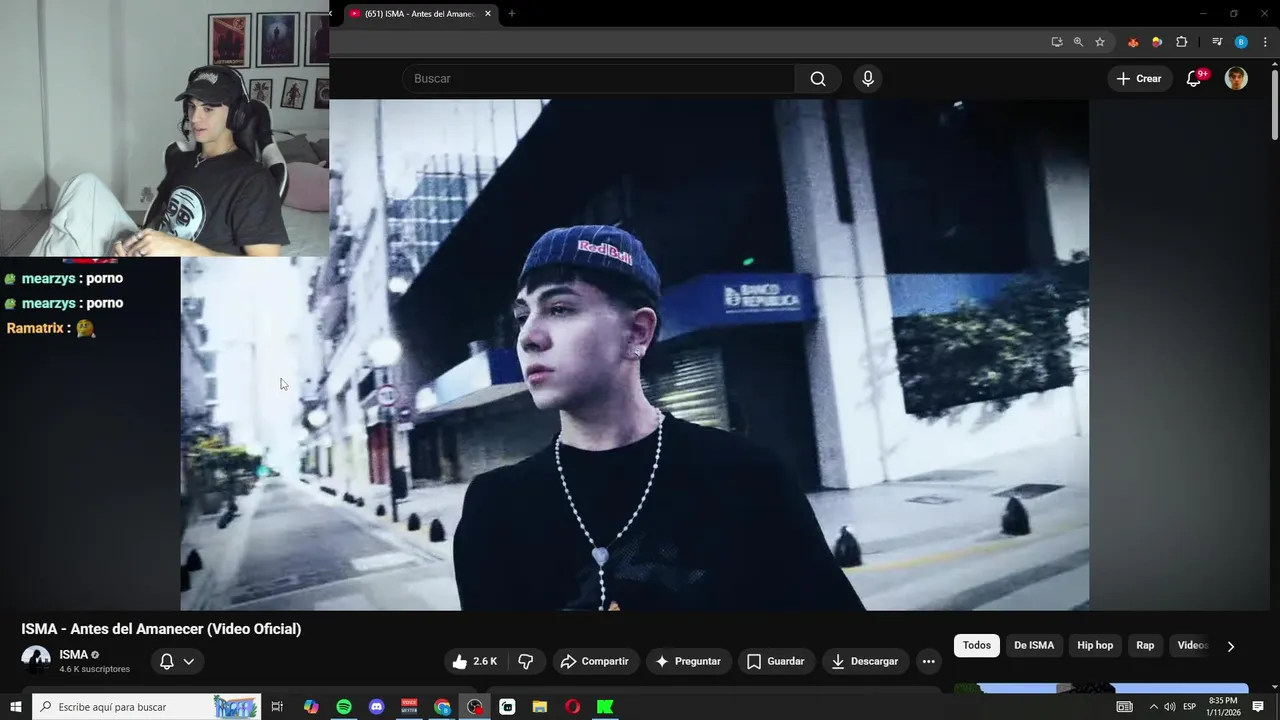Open Chrome profile blue avatar

1241,42
